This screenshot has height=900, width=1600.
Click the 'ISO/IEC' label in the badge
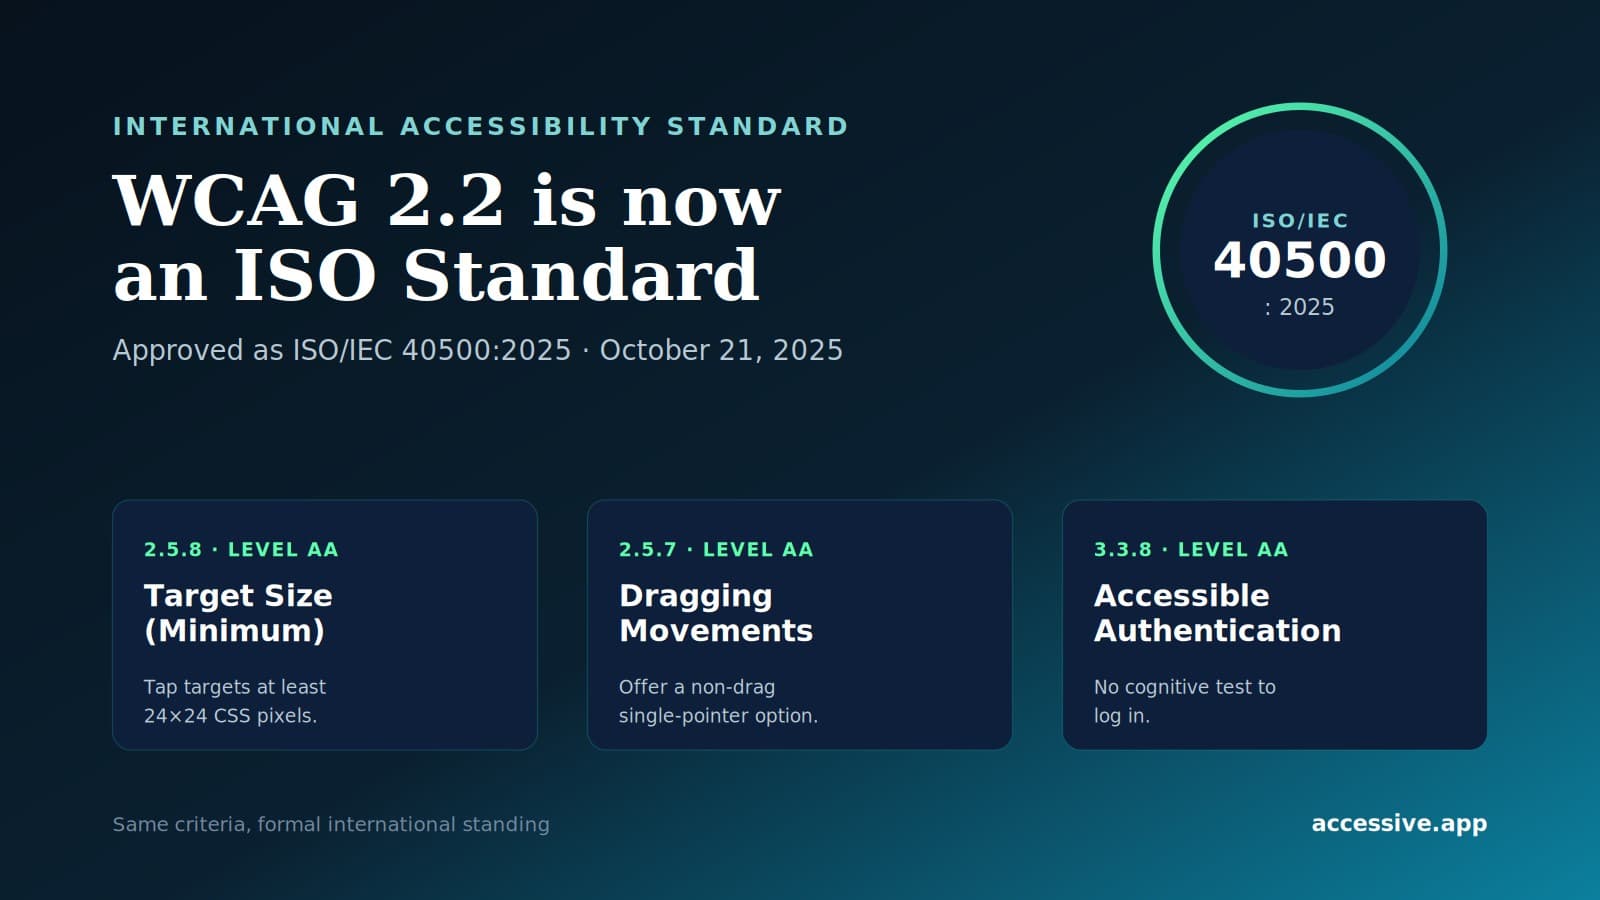[1300, 221]
